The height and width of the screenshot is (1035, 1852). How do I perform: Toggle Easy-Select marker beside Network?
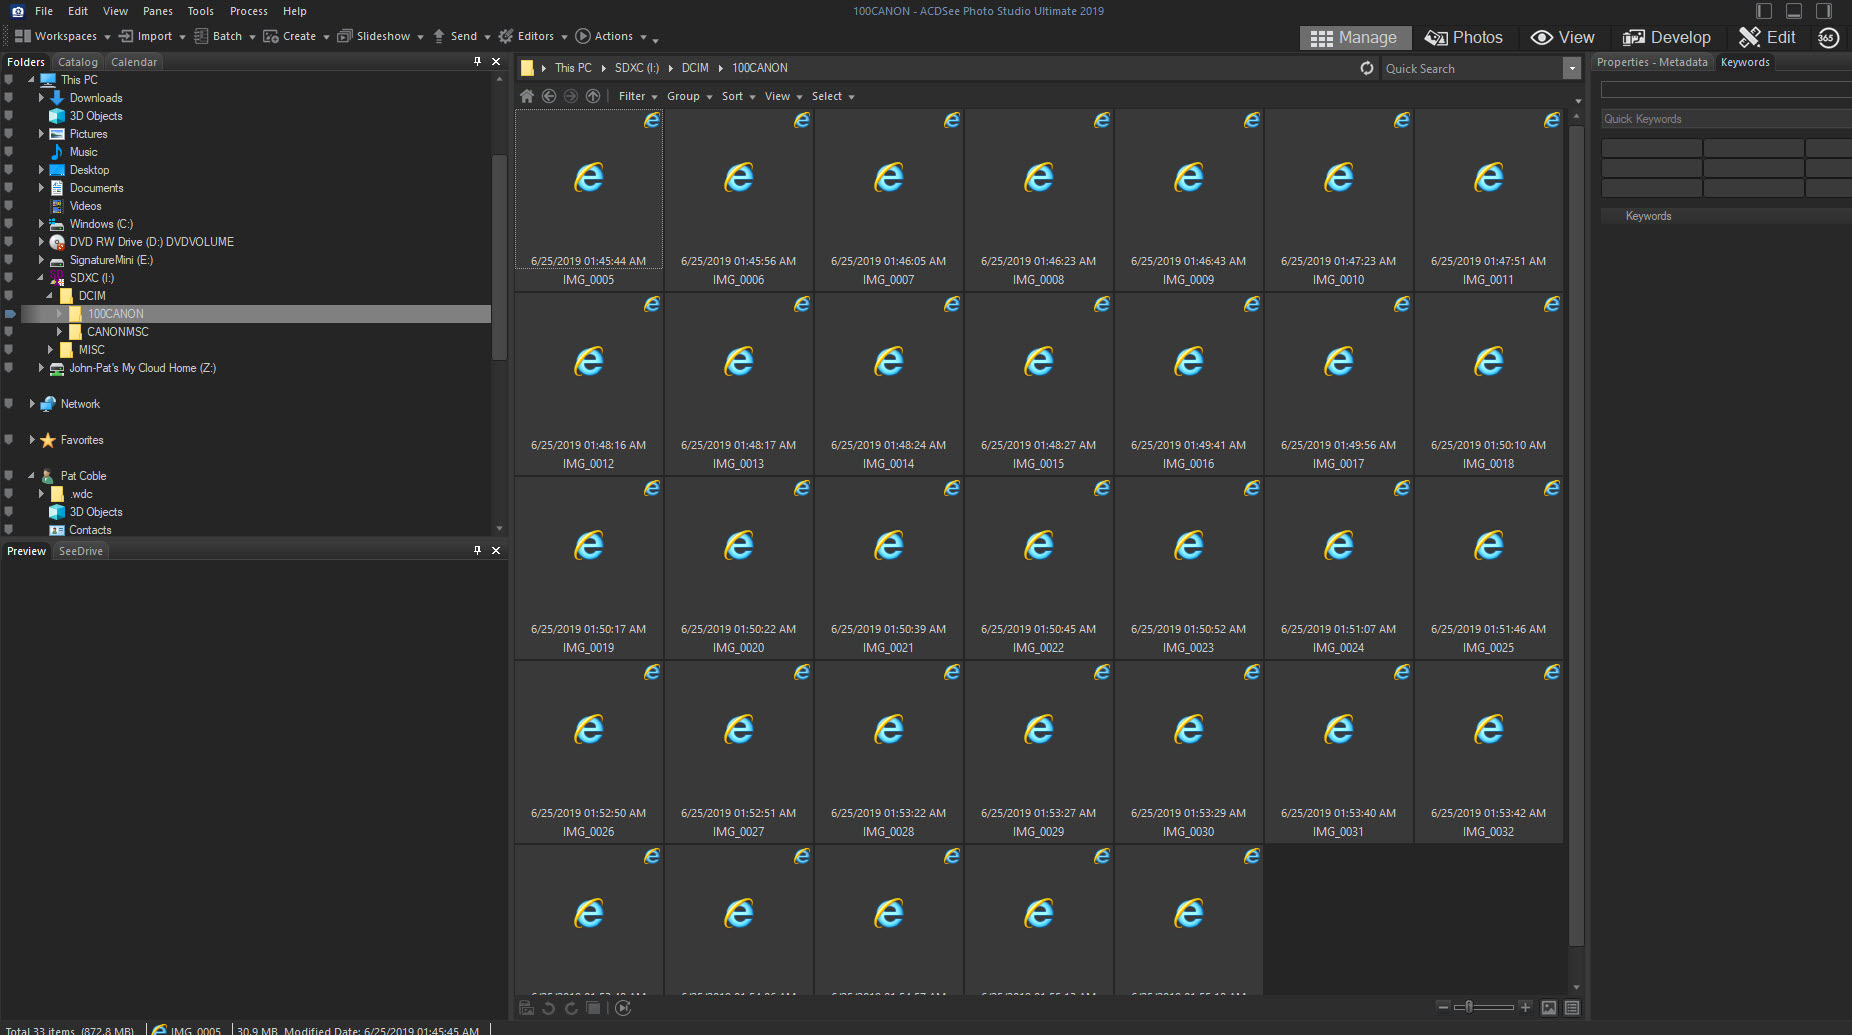click(x=9, y=404)
